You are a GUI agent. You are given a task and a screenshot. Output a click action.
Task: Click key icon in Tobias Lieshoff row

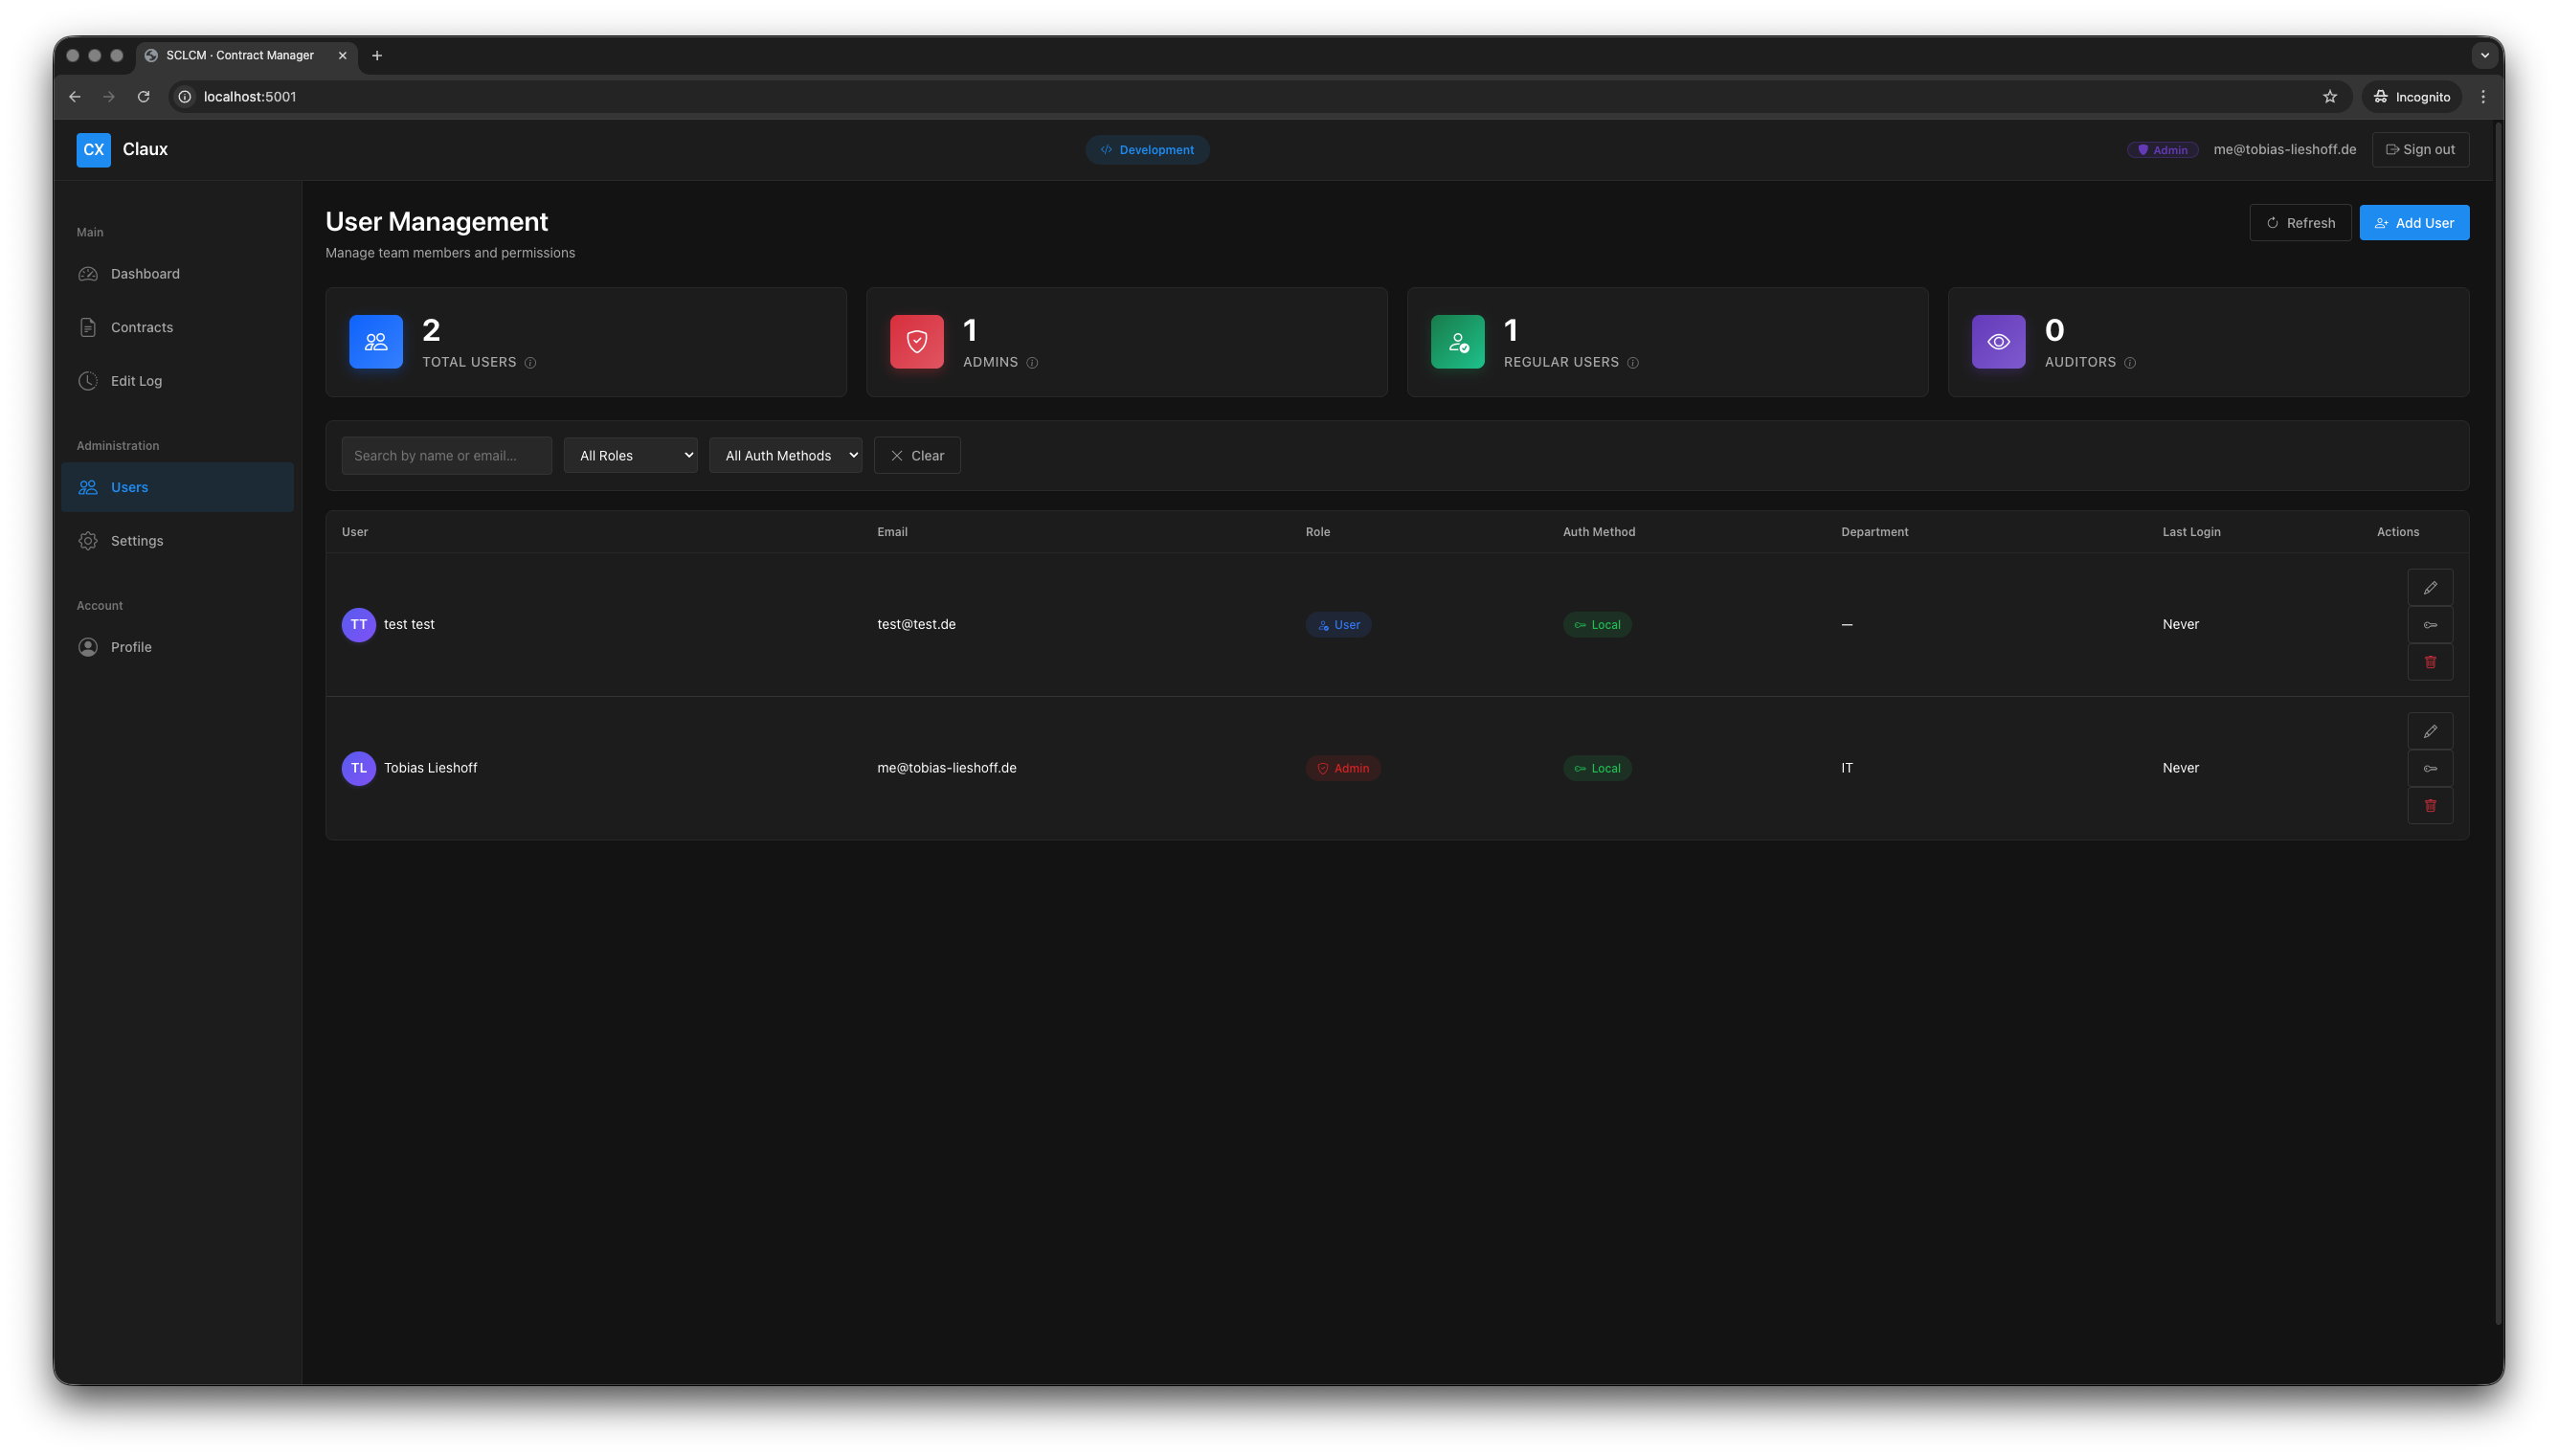2430,768
